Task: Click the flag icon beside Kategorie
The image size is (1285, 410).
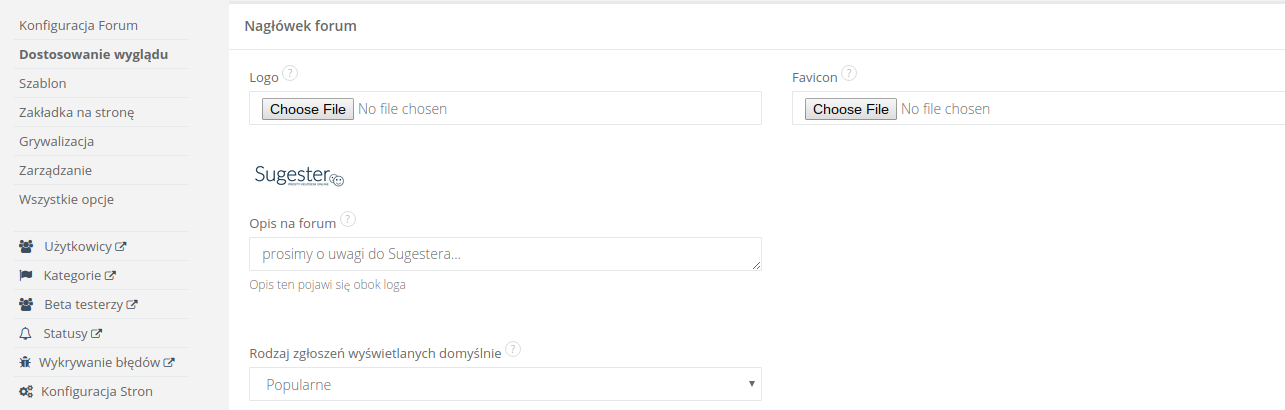Action: click(x=27, y=275)
